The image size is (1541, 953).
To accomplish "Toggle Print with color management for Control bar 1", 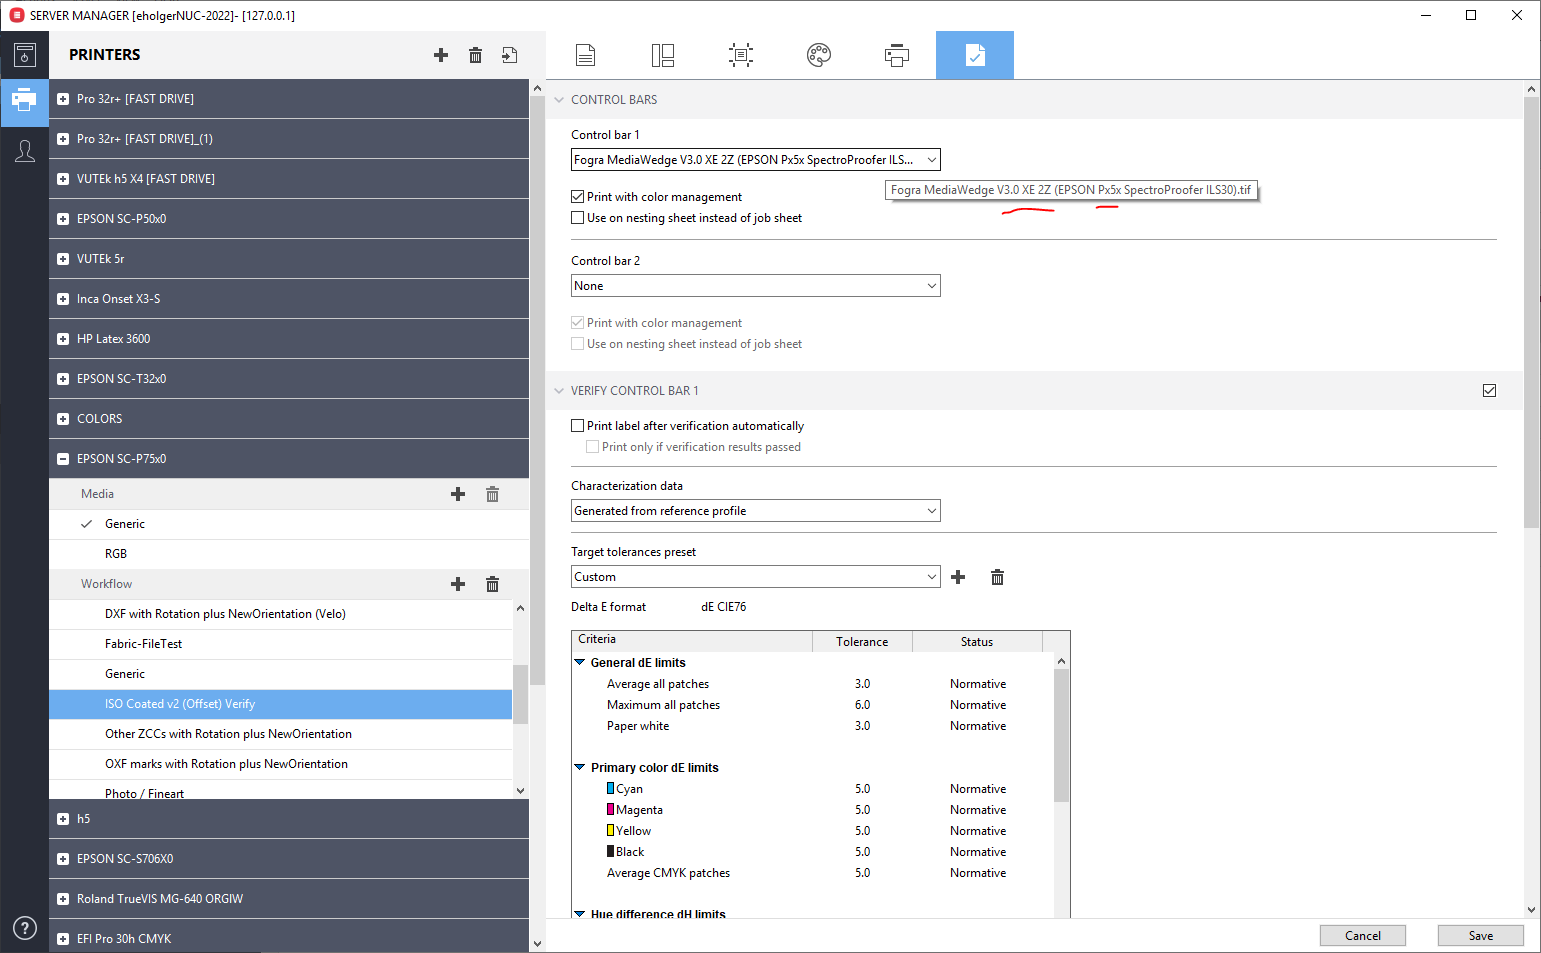I will [578, 197].
